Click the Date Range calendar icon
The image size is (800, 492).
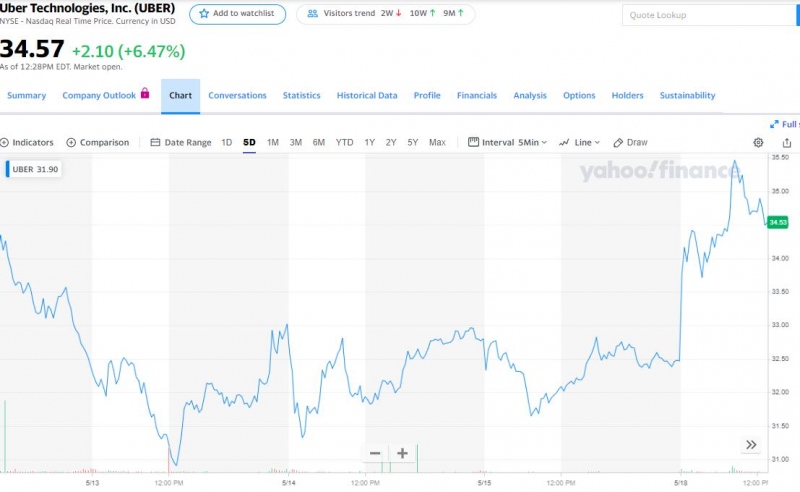pyautogui.click(x=155, y=143)
